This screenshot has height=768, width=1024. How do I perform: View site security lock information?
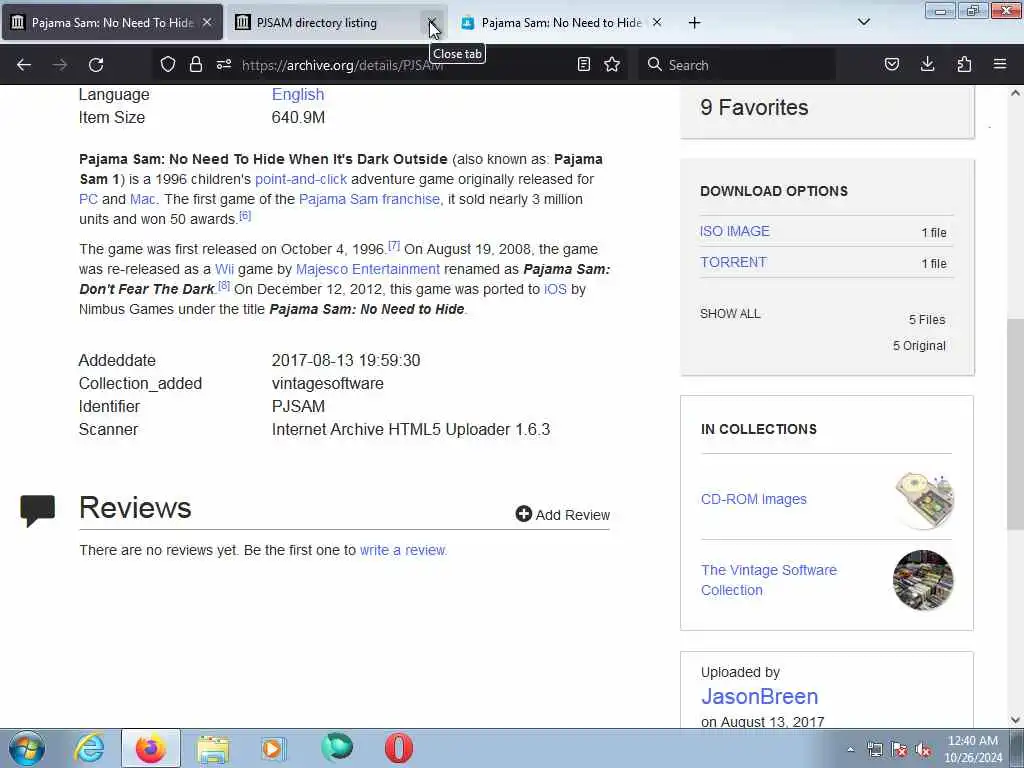click(x=195, y=64)
